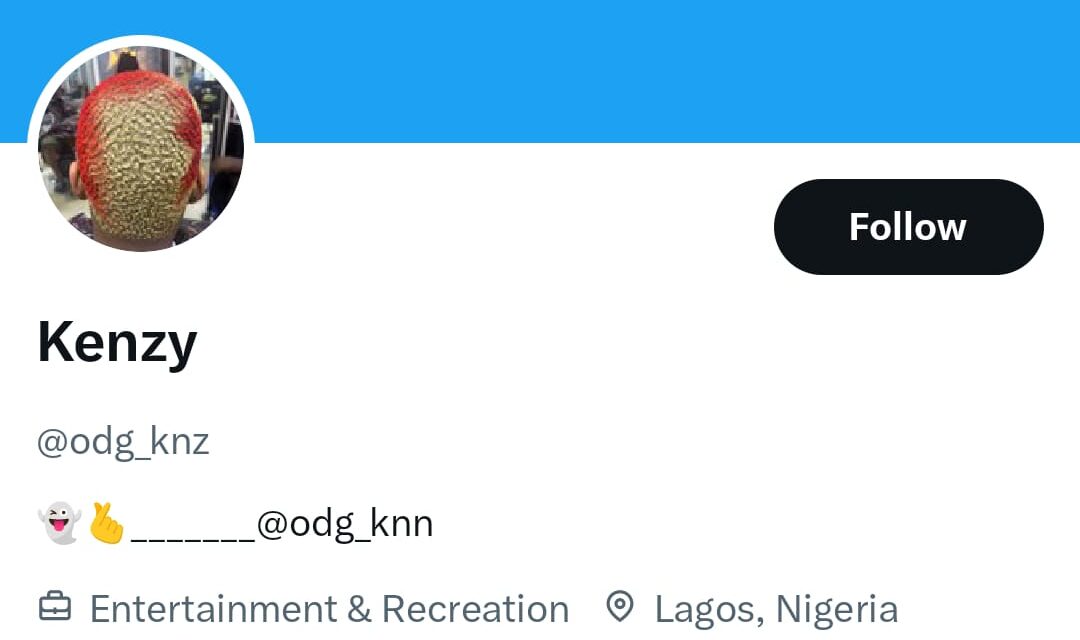Click the location pin icon before Lagos, Nigeria
The image size is (1080, 640).
(x=621, y=607)
